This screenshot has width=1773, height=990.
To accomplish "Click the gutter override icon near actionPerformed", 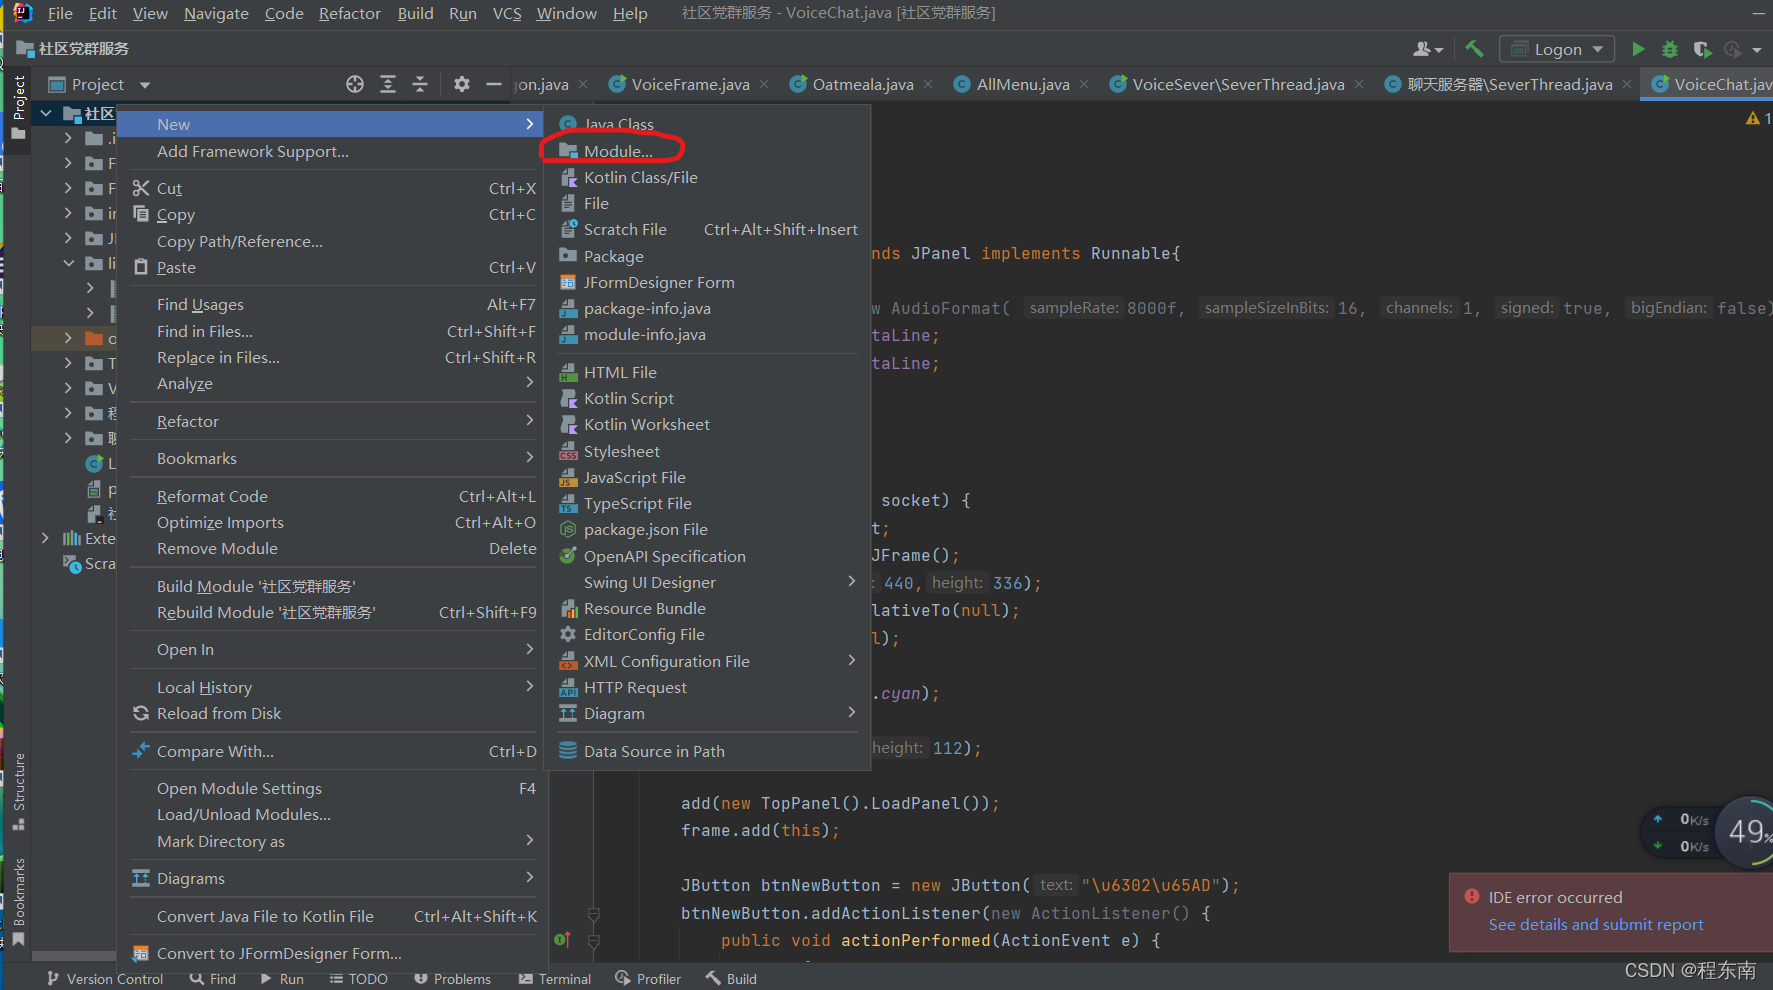I will coord(562,940).
